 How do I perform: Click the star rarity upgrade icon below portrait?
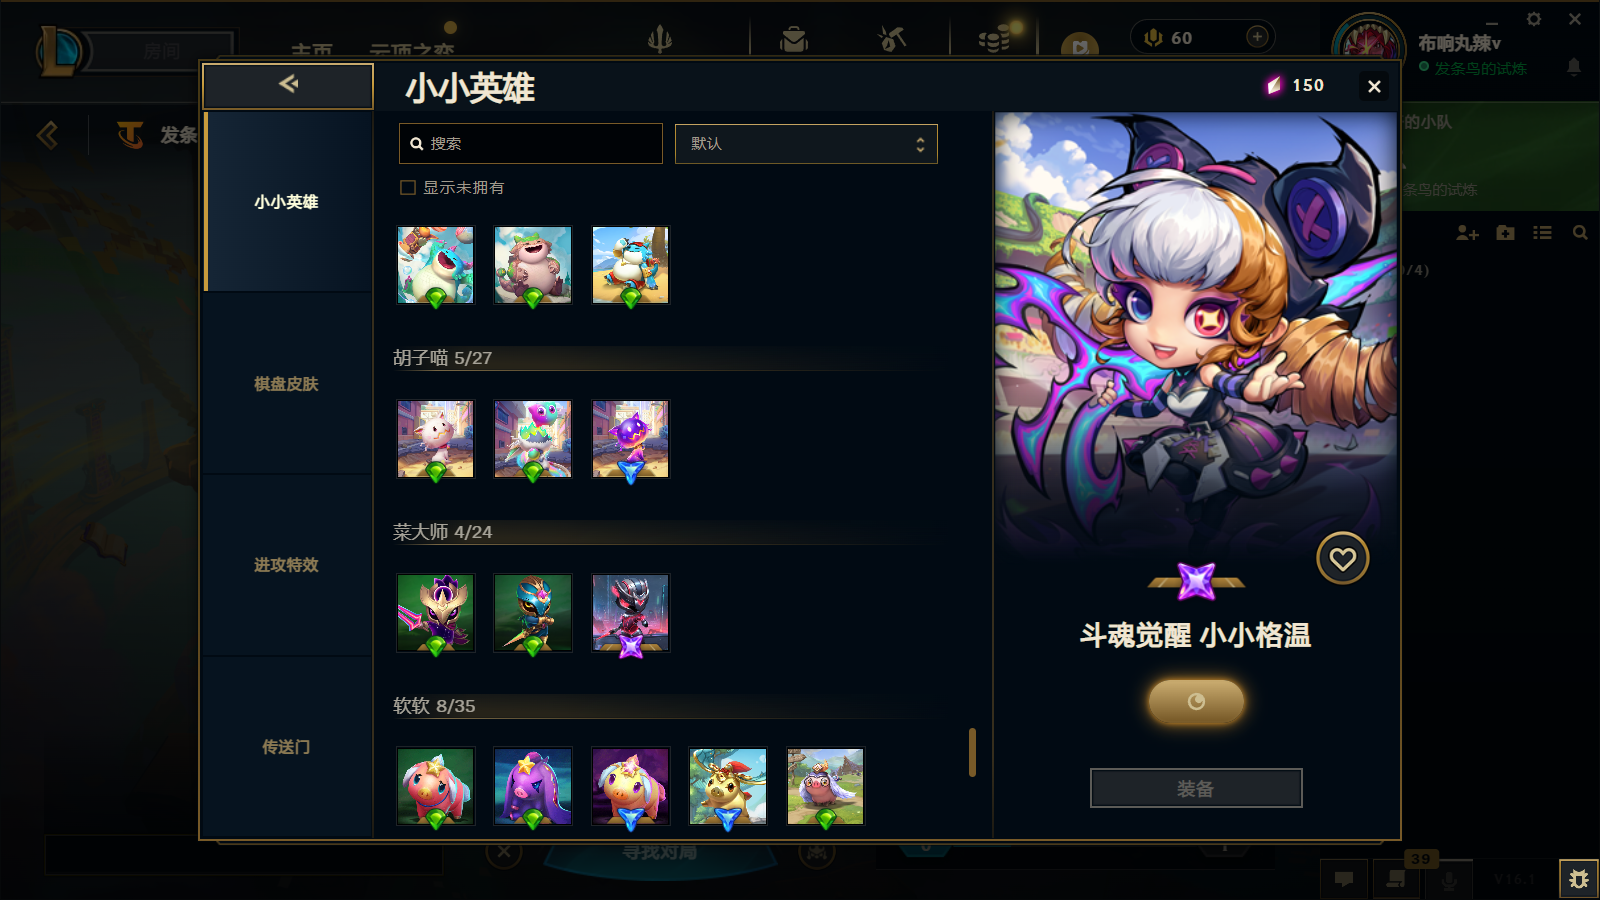(x=1196, y=581)
